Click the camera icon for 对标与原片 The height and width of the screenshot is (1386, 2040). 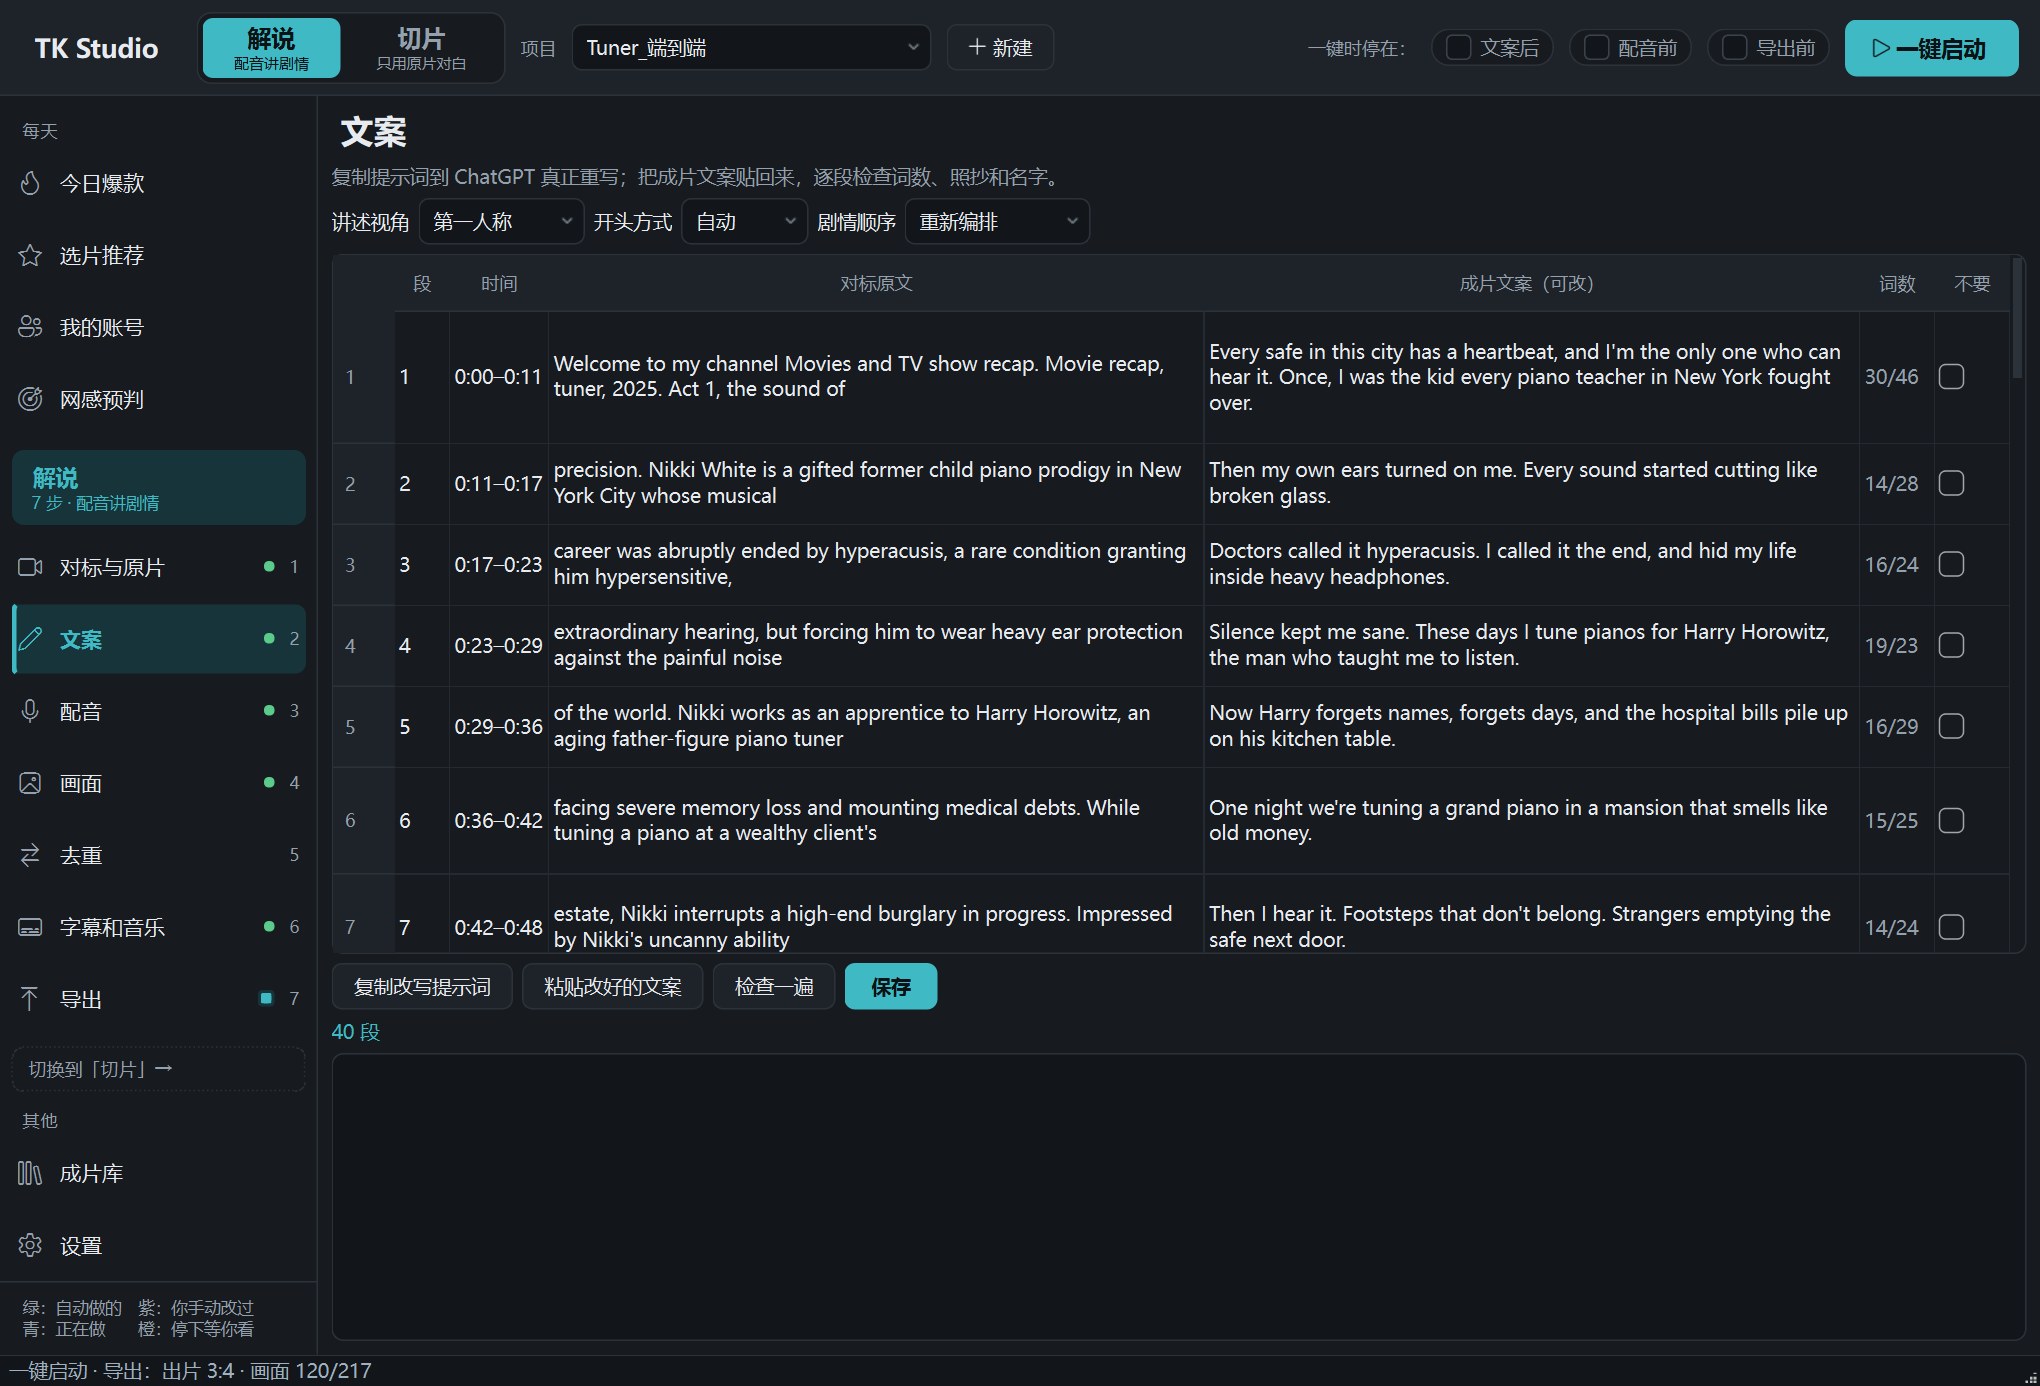point(30,567)
